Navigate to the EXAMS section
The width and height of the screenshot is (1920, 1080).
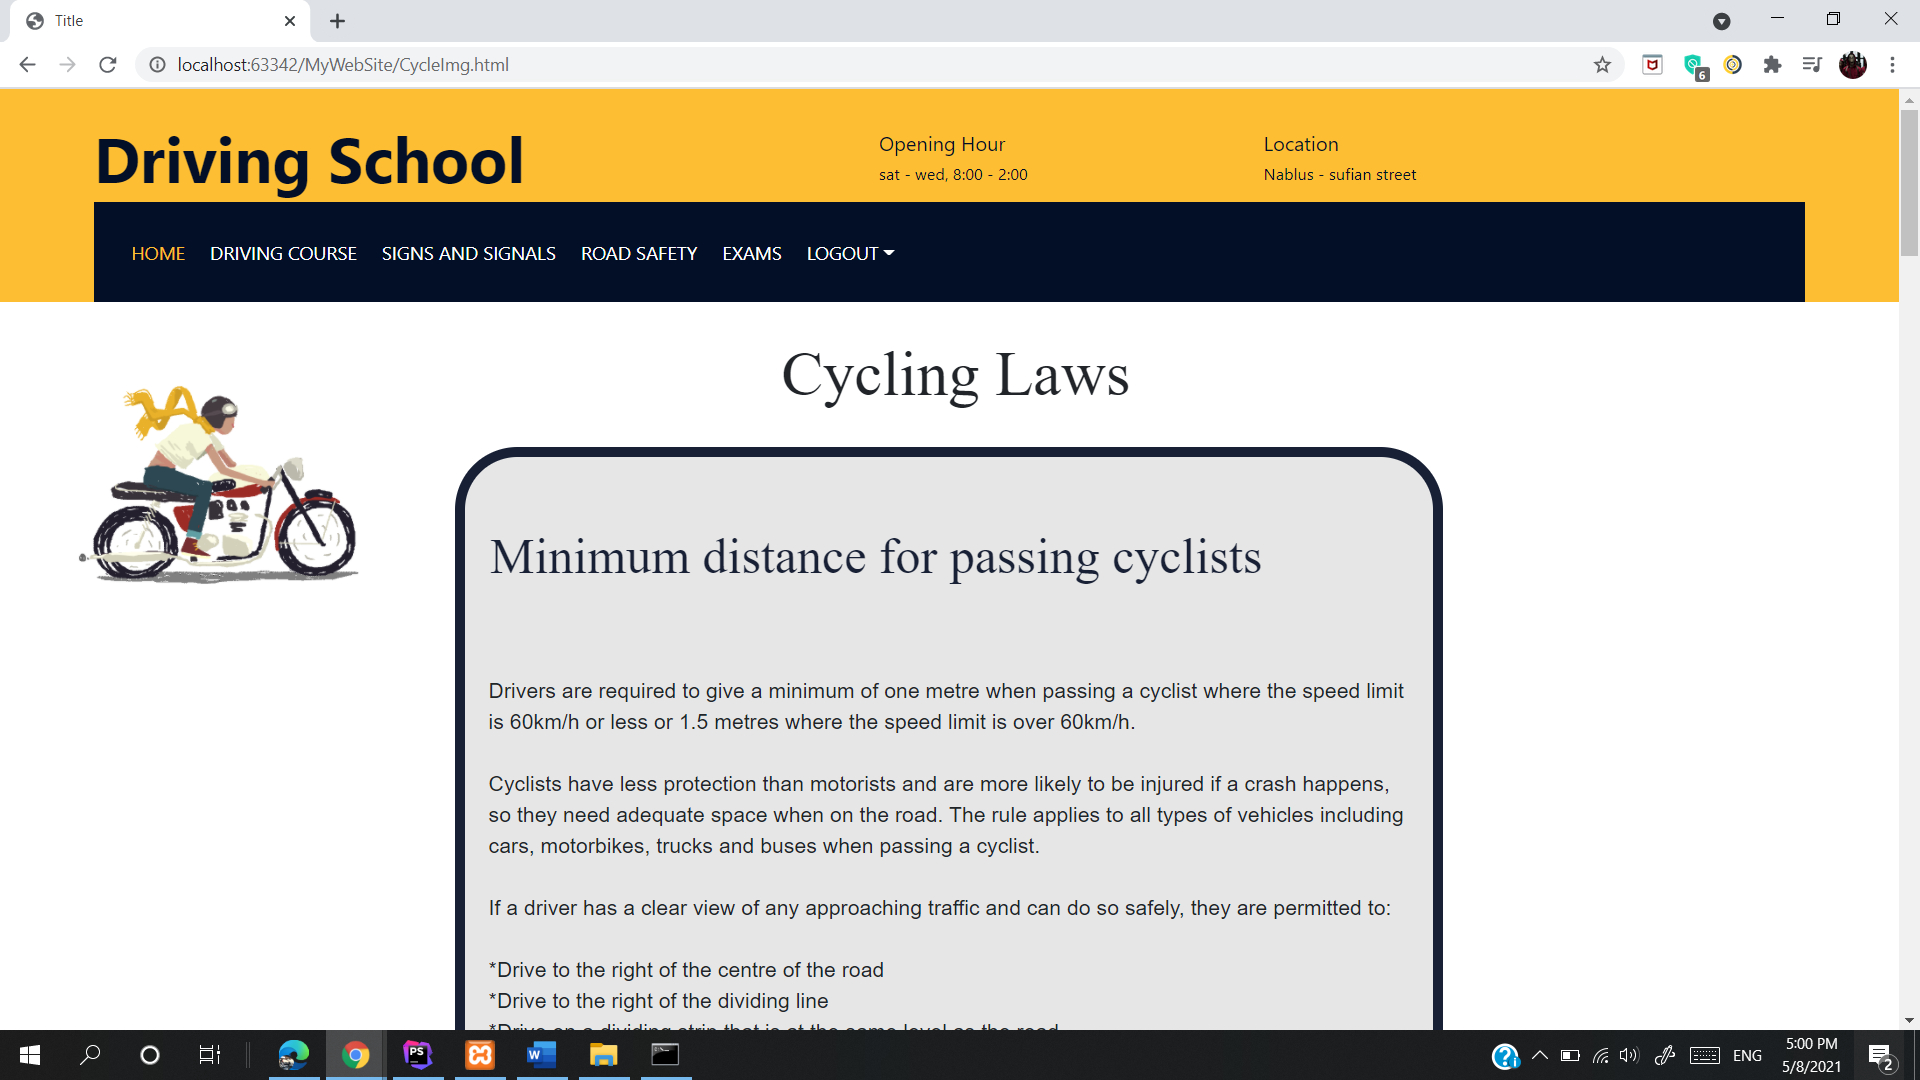[751, 253]
